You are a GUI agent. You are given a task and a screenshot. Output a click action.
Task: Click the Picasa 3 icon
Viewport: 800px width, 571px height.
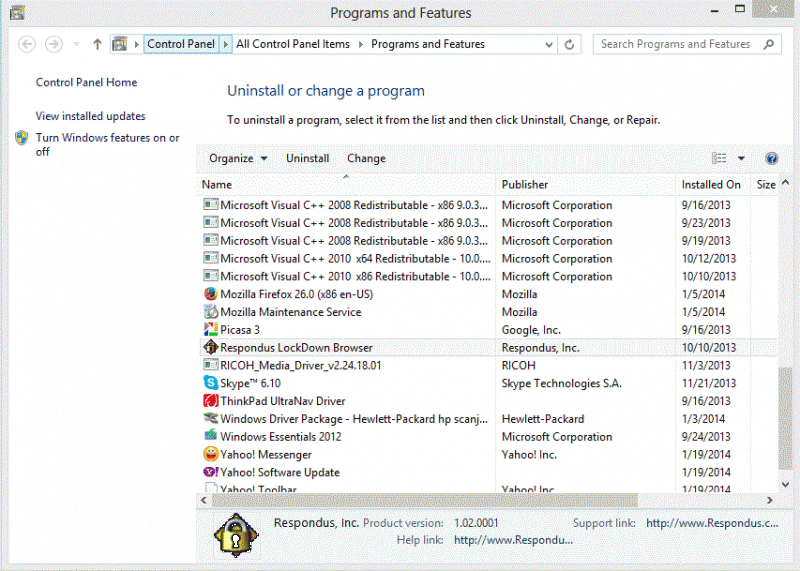coord(210,330)
